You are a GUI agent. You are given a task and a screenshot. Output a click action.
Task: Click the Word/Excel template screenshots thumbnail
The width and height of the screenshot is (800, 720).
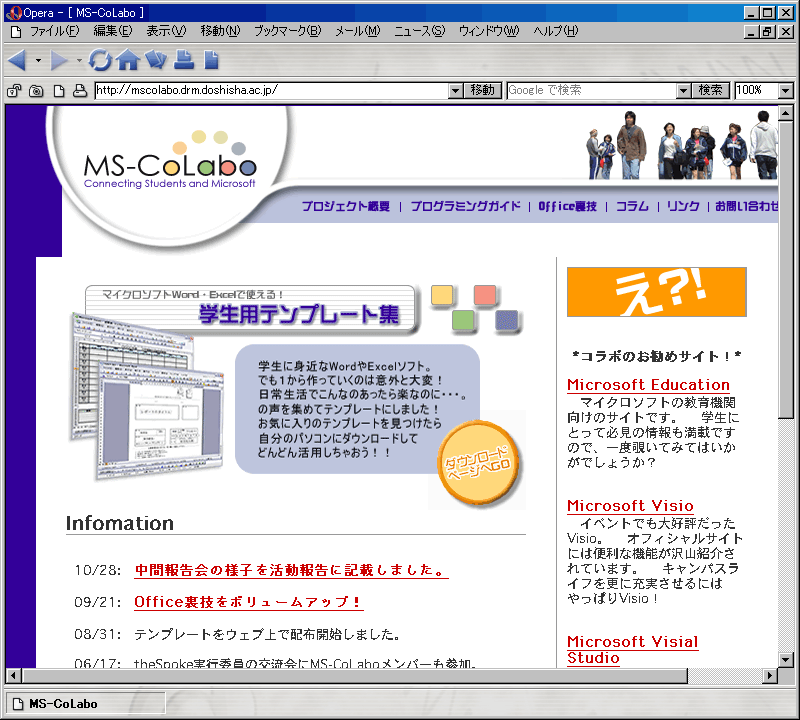tap(146, 395)
